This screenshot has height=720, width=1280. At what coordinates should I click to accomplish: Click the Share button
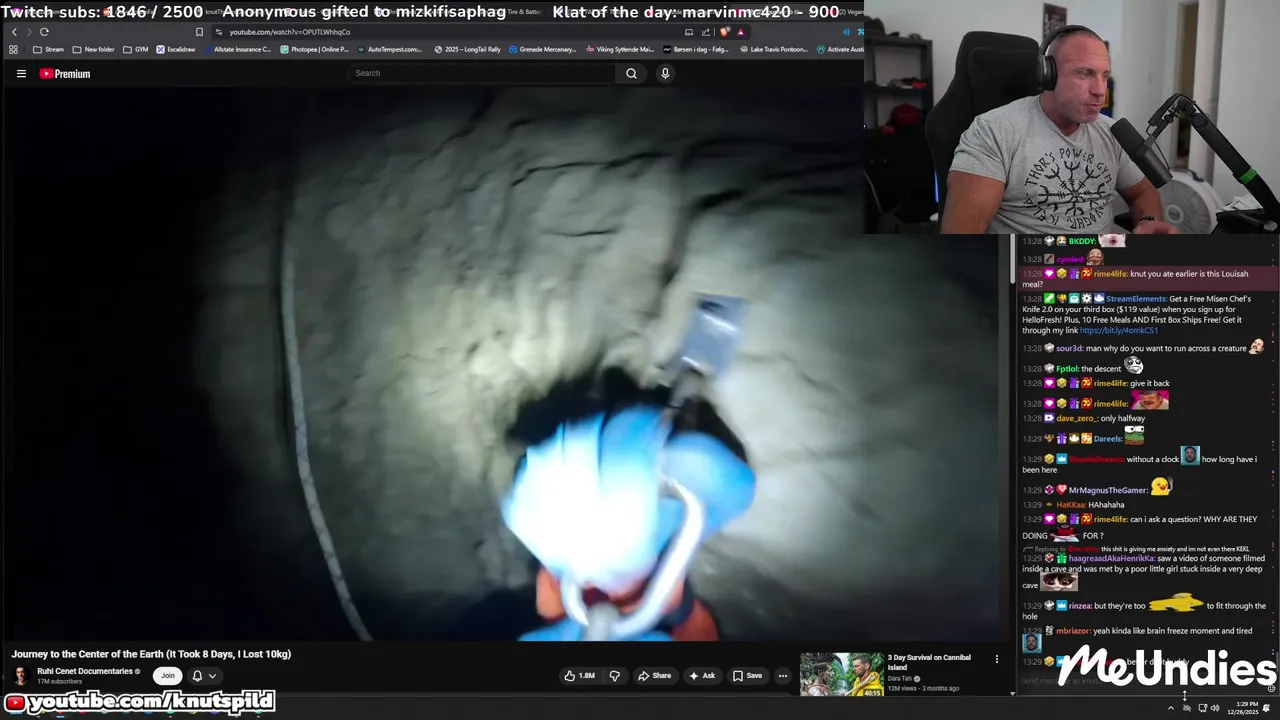[x=655, y=676]
